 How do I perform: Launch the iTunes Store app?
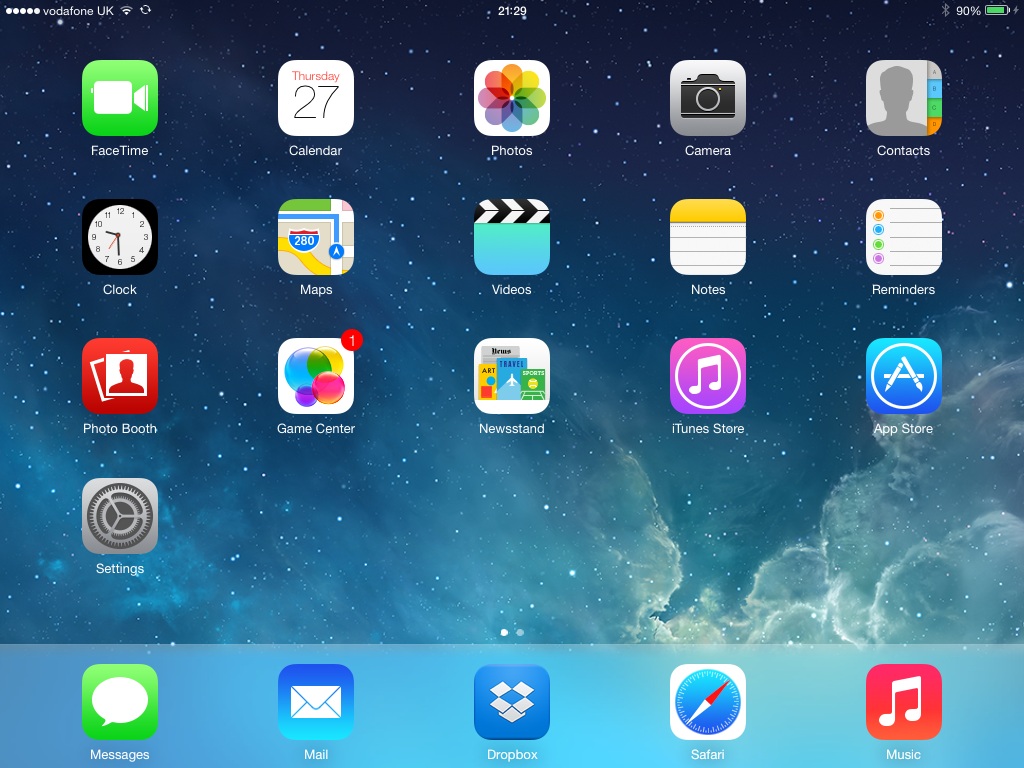[707, 376]
